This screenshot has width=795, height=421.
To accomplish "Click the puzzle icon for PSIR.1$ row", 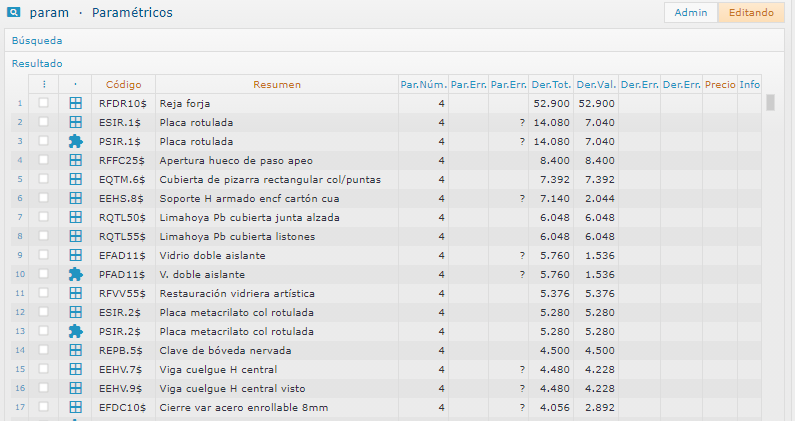I will (x=75, y=141).
